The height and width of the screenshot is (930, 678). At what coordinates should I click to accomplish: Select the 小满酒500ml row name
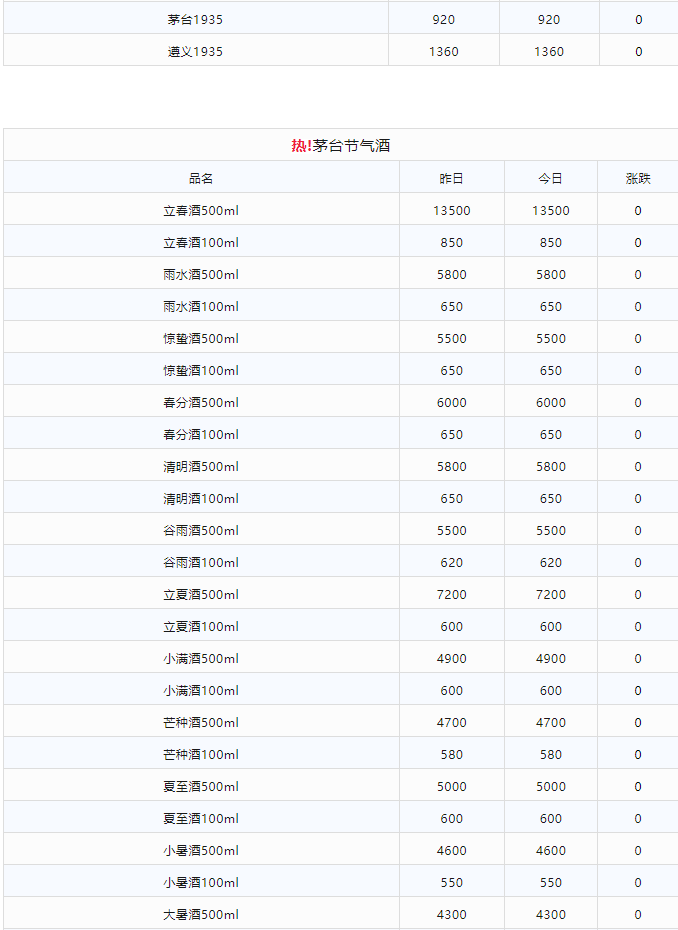tap(201, 659)
